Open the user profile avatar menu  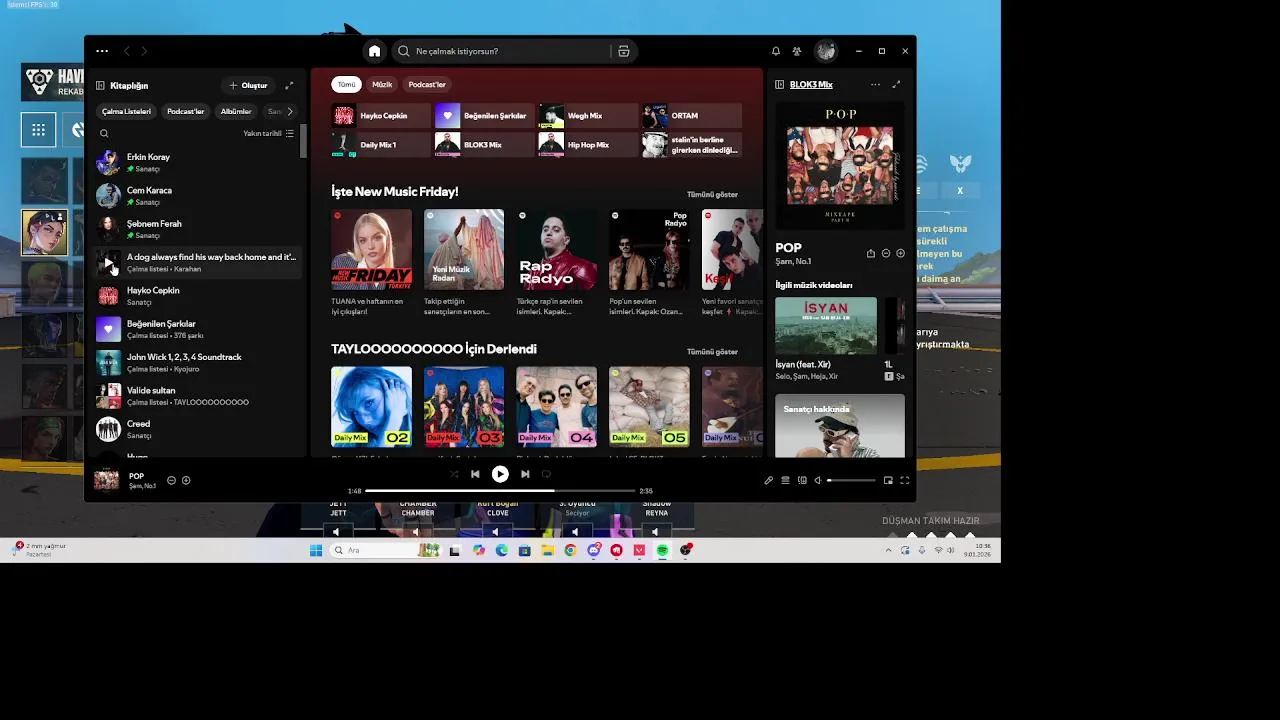825,51
